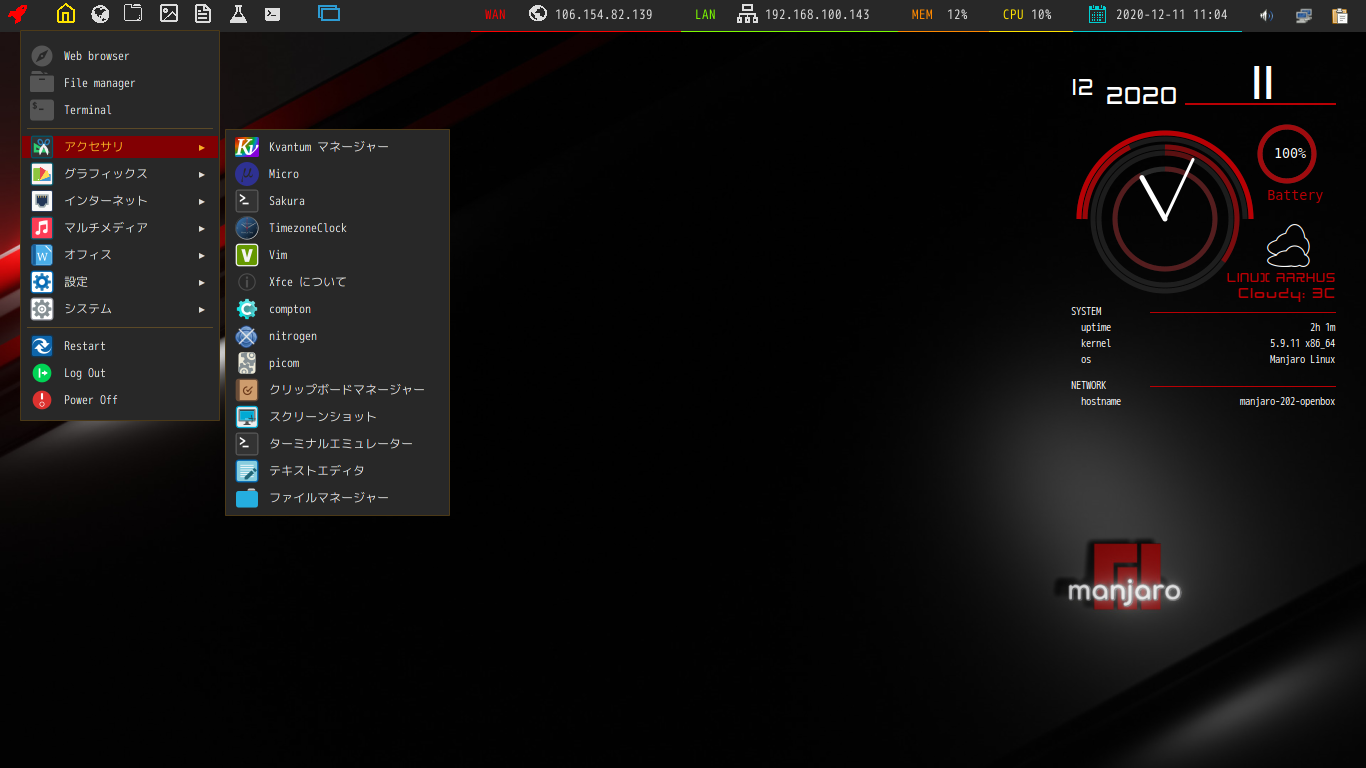Click the WAN address 106.154.82.139
This screenshot has width=1366, height=768.
point(604,15)
